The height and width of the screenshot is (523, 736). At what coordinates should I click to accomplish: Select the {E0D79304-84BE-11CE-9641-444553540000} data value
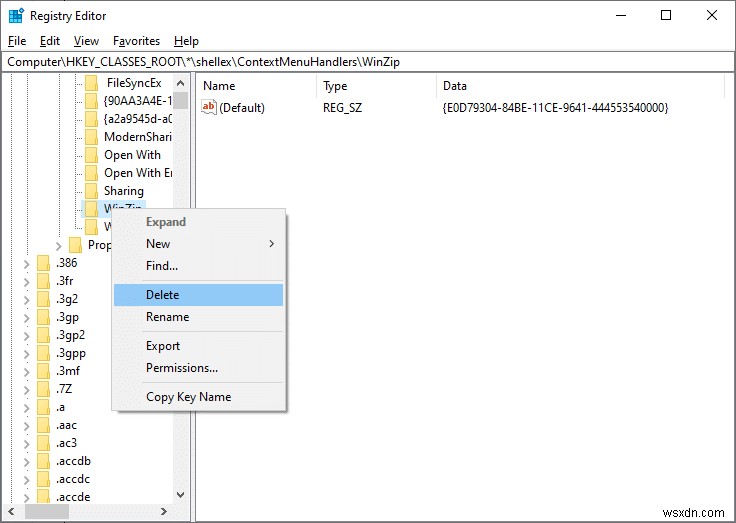coord(555,108)
